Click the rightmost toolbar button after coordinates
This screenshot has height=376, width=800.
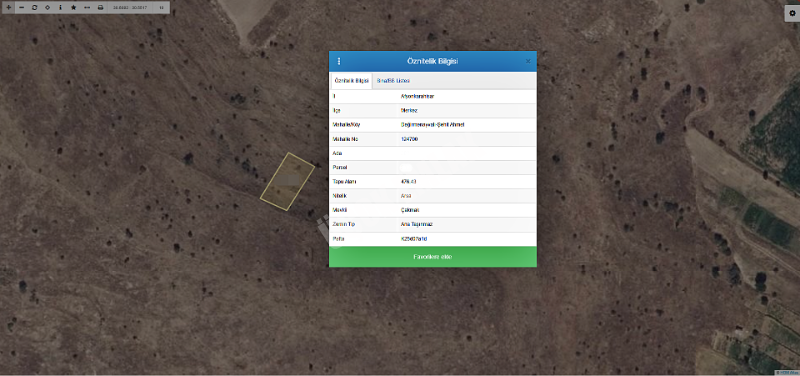[161, 8]
